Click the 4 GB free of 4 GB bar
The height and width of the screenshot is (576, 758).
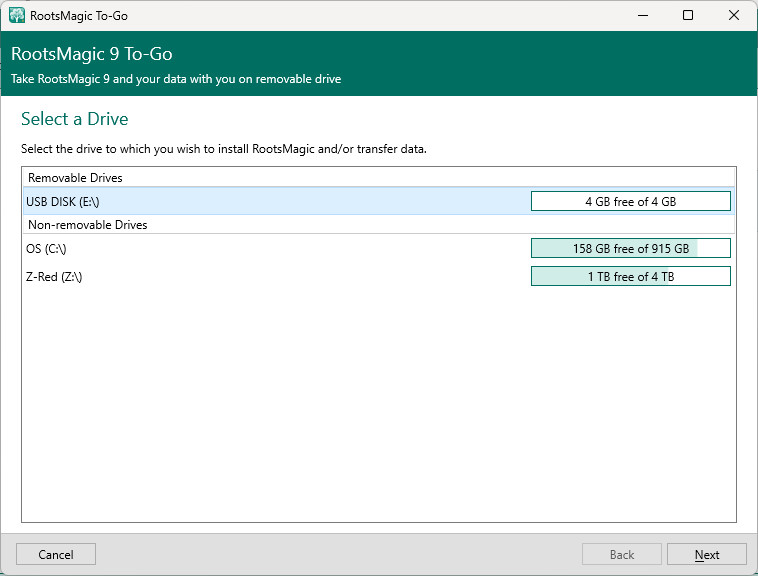pos(630,201)
